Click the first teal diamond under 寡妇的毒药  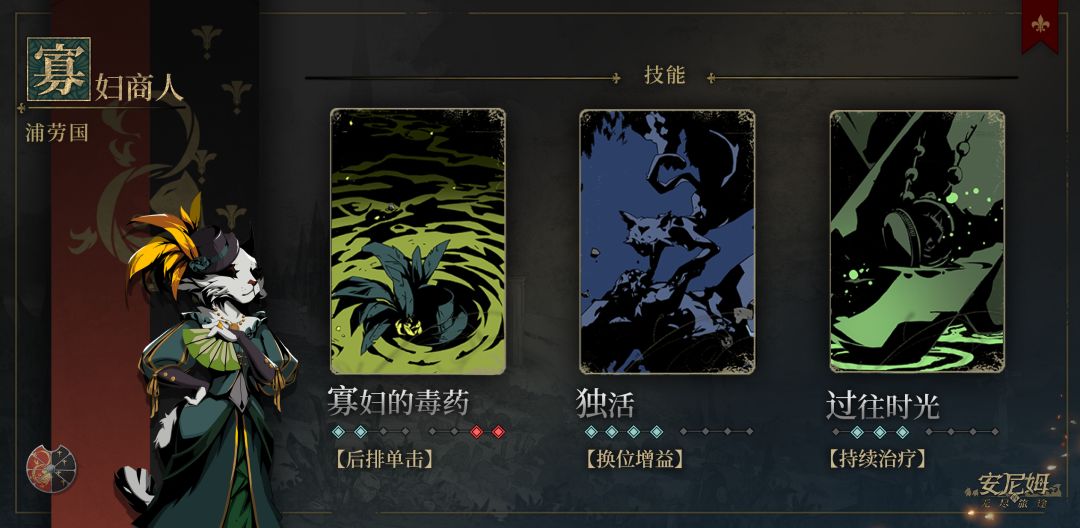coord(338,432)
